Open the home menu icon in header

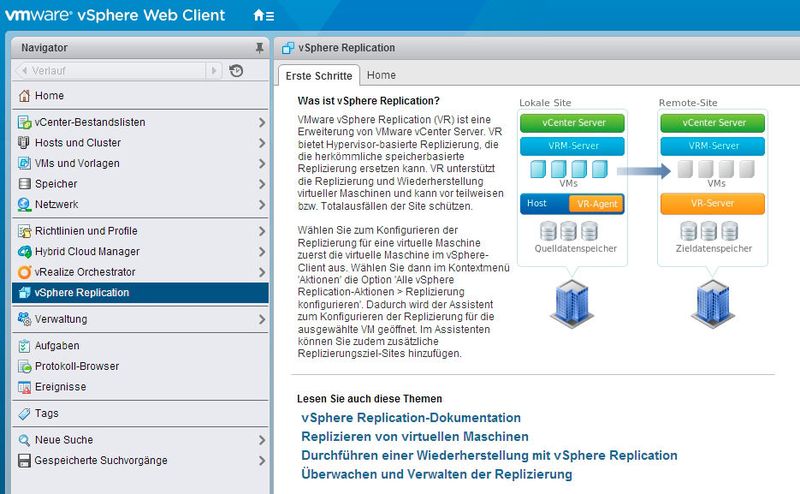coord(263,15)
